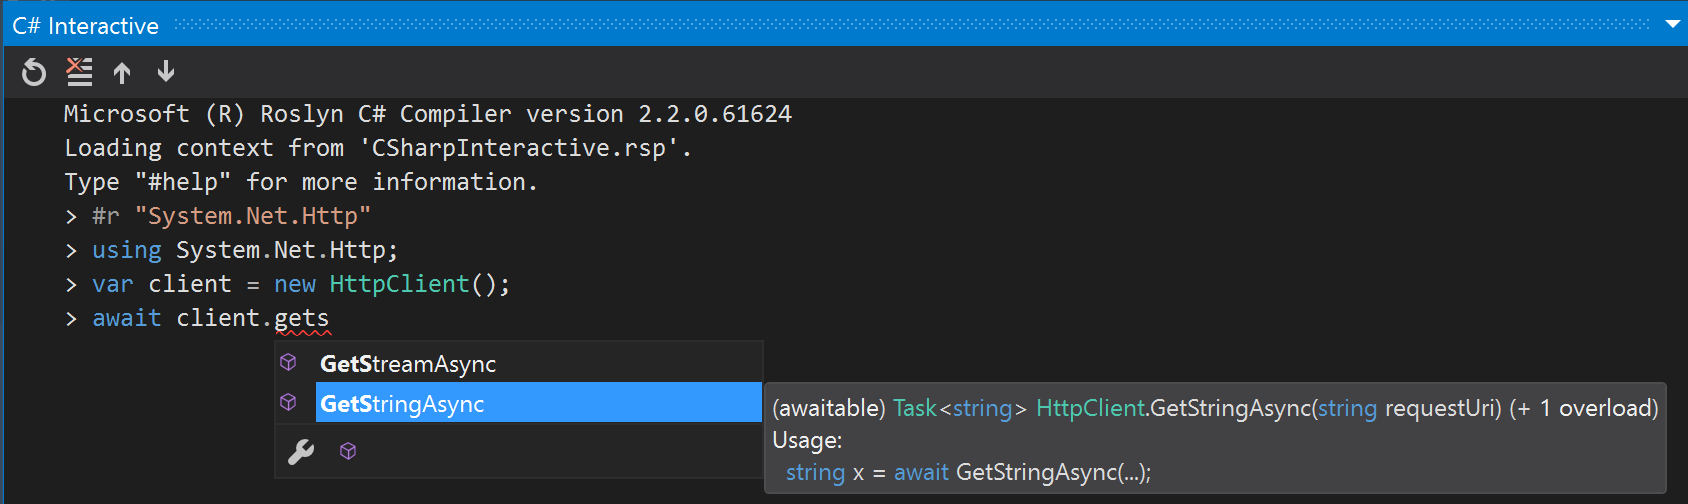Screen dimensions: 1688x504
Task: Go to next history entry arrow
Action: pyautogui.click(x=166, y=72)
